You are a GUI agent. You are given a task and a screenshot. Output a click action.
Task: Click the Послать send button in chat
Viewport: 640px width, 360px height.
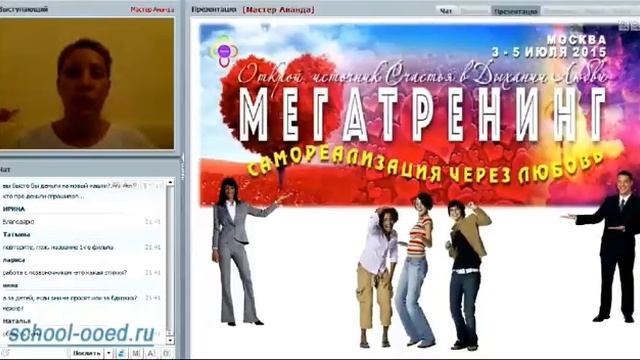coord(87,353)
